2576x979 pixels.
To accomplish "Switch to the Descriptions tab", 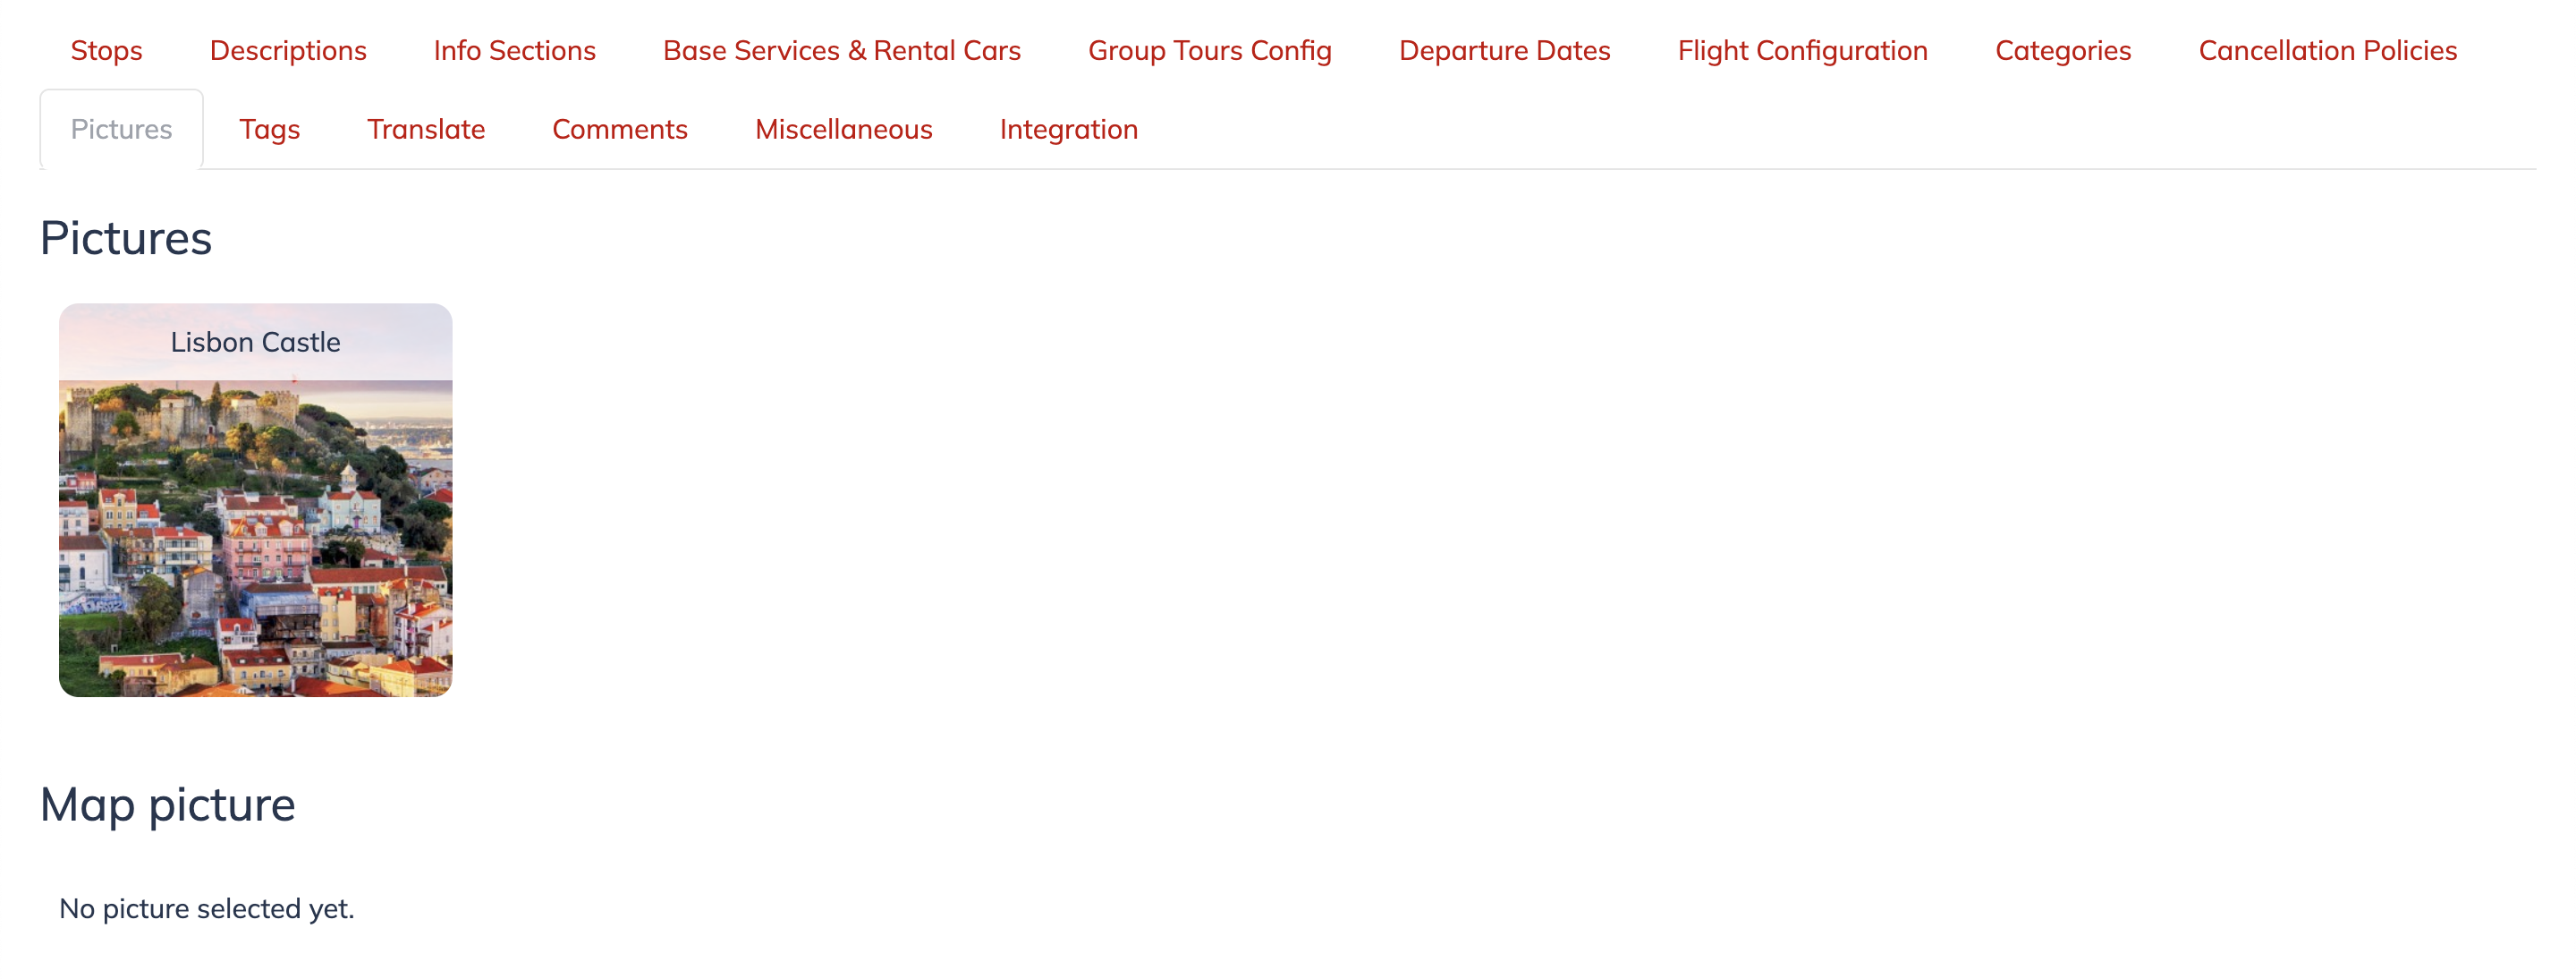I will pos(288,50).
